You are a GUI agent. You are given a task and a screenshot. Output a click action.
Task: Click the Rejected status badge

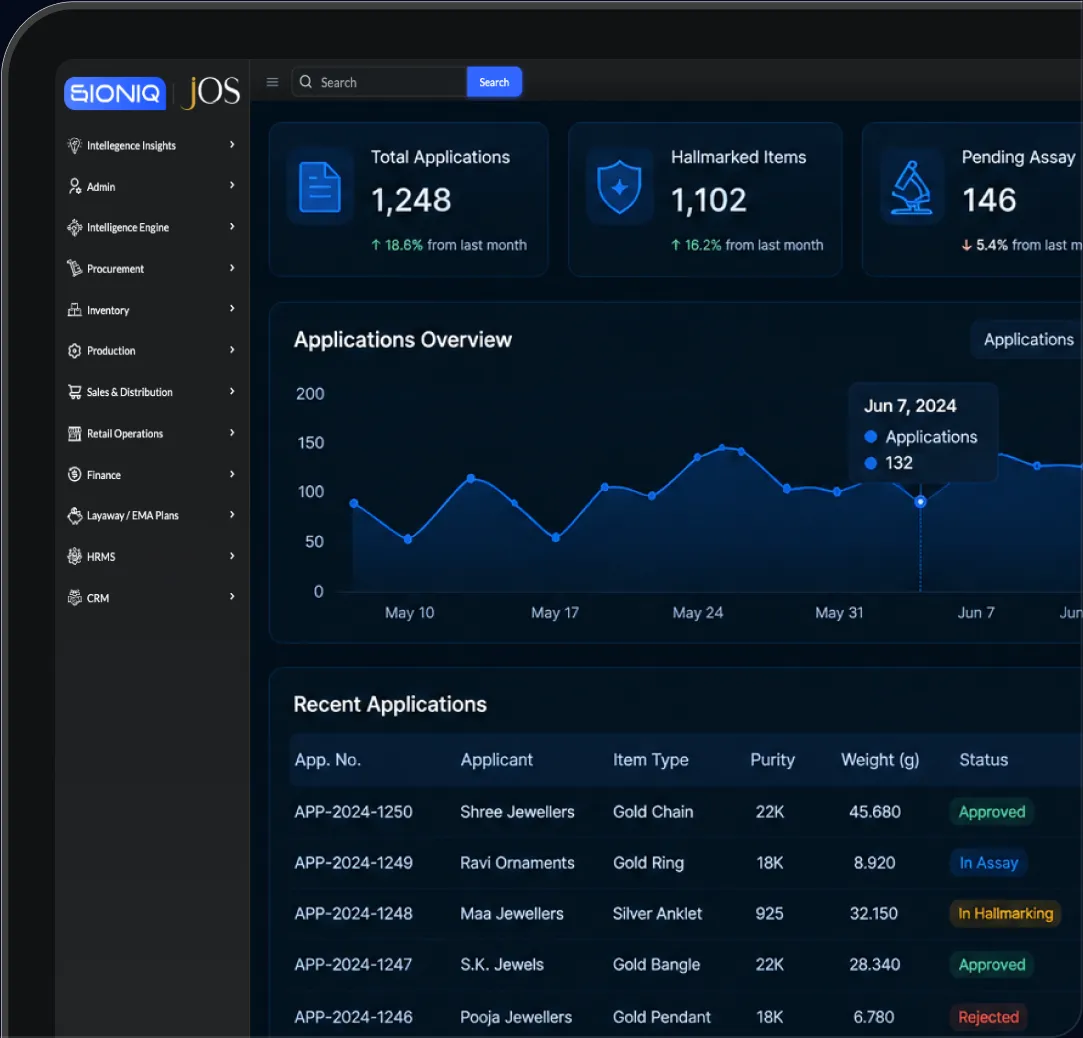pos(988,1017)
